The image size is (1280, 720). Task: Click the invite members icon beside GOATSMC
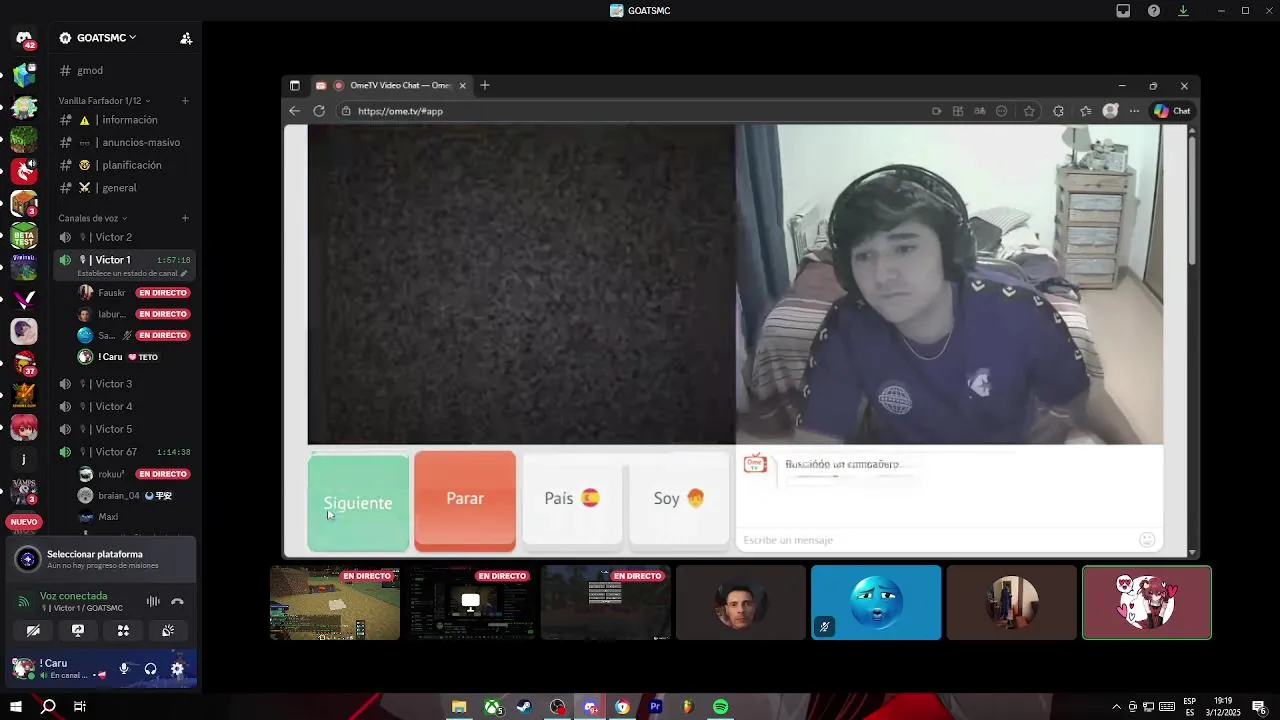(186, 38)
